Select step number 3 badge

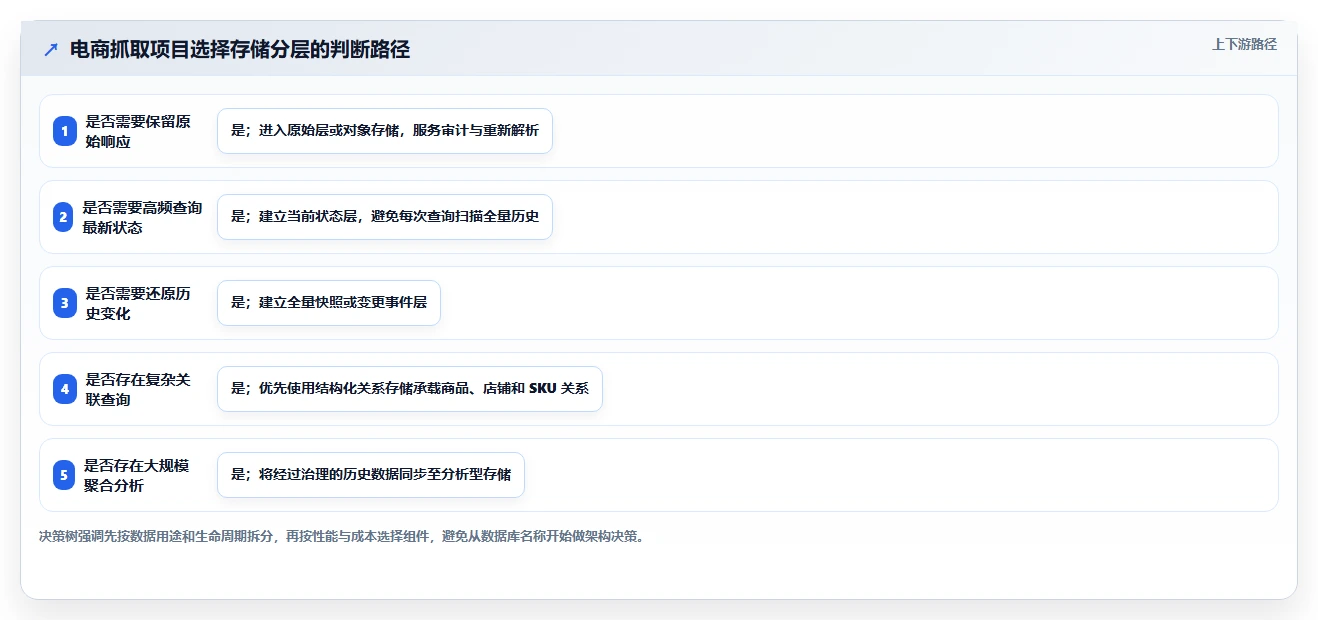pyautogui.click(x=65, y=303)
